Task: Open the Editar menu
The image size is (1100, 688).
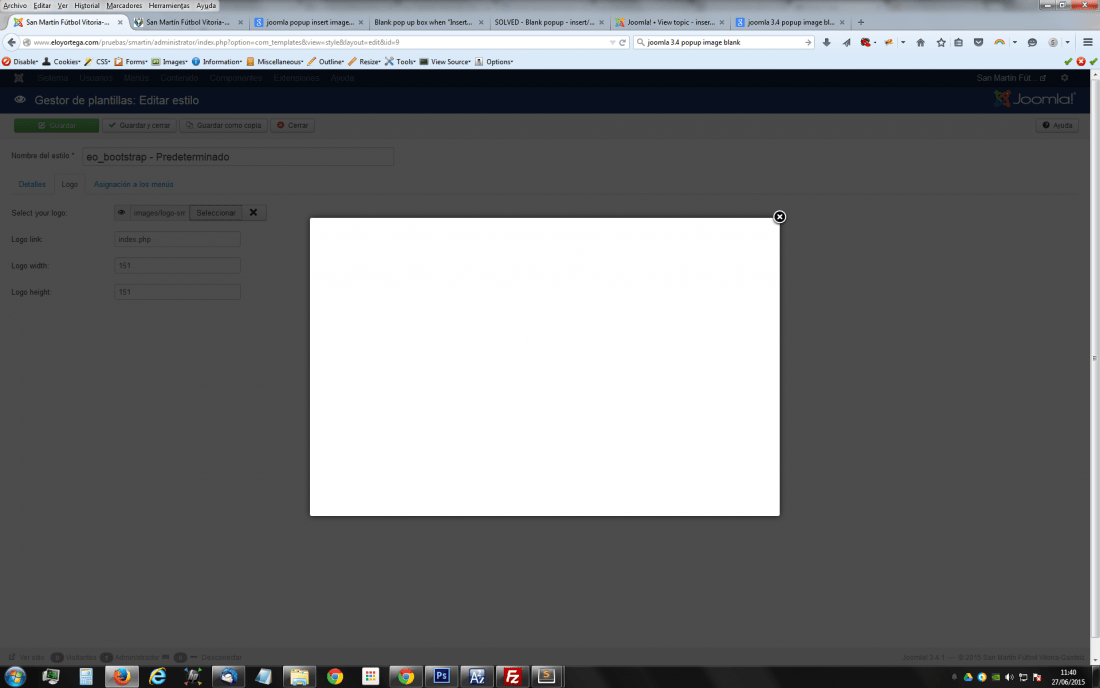Action: click(42, 6)
